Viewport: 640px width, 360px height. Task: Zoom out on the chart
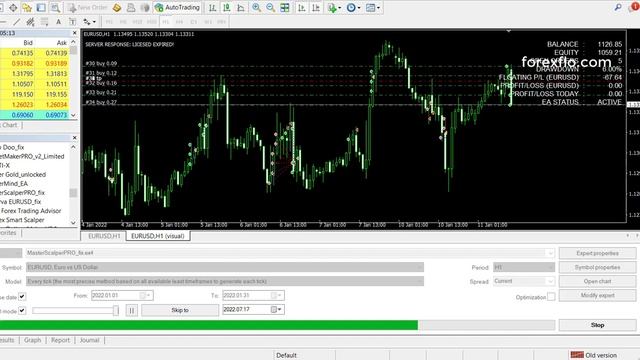[x=270, y=7]
